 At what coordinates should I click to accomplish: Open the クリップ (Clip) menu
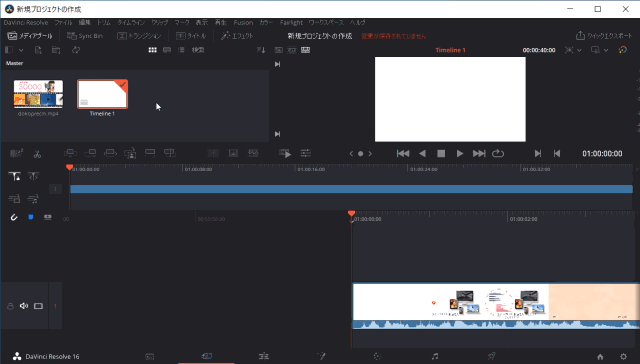click(x=160, y=22)
